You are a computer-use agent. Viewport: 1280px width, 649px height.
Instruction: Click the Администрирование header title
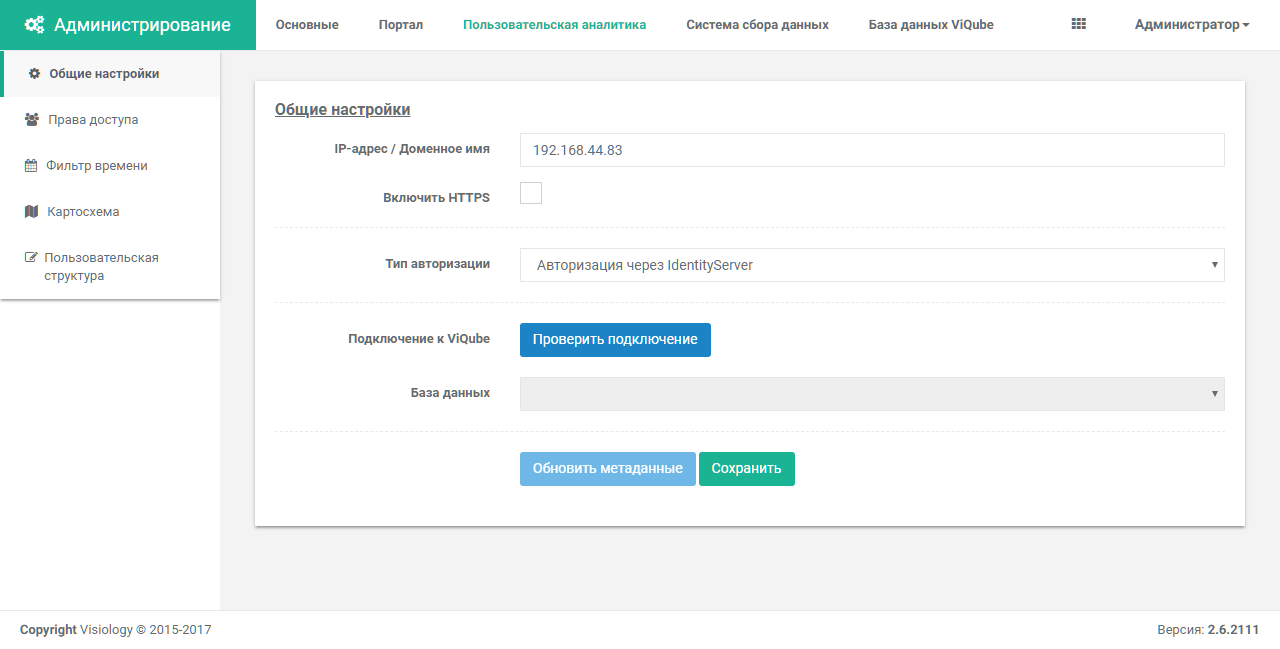[142, 25]
